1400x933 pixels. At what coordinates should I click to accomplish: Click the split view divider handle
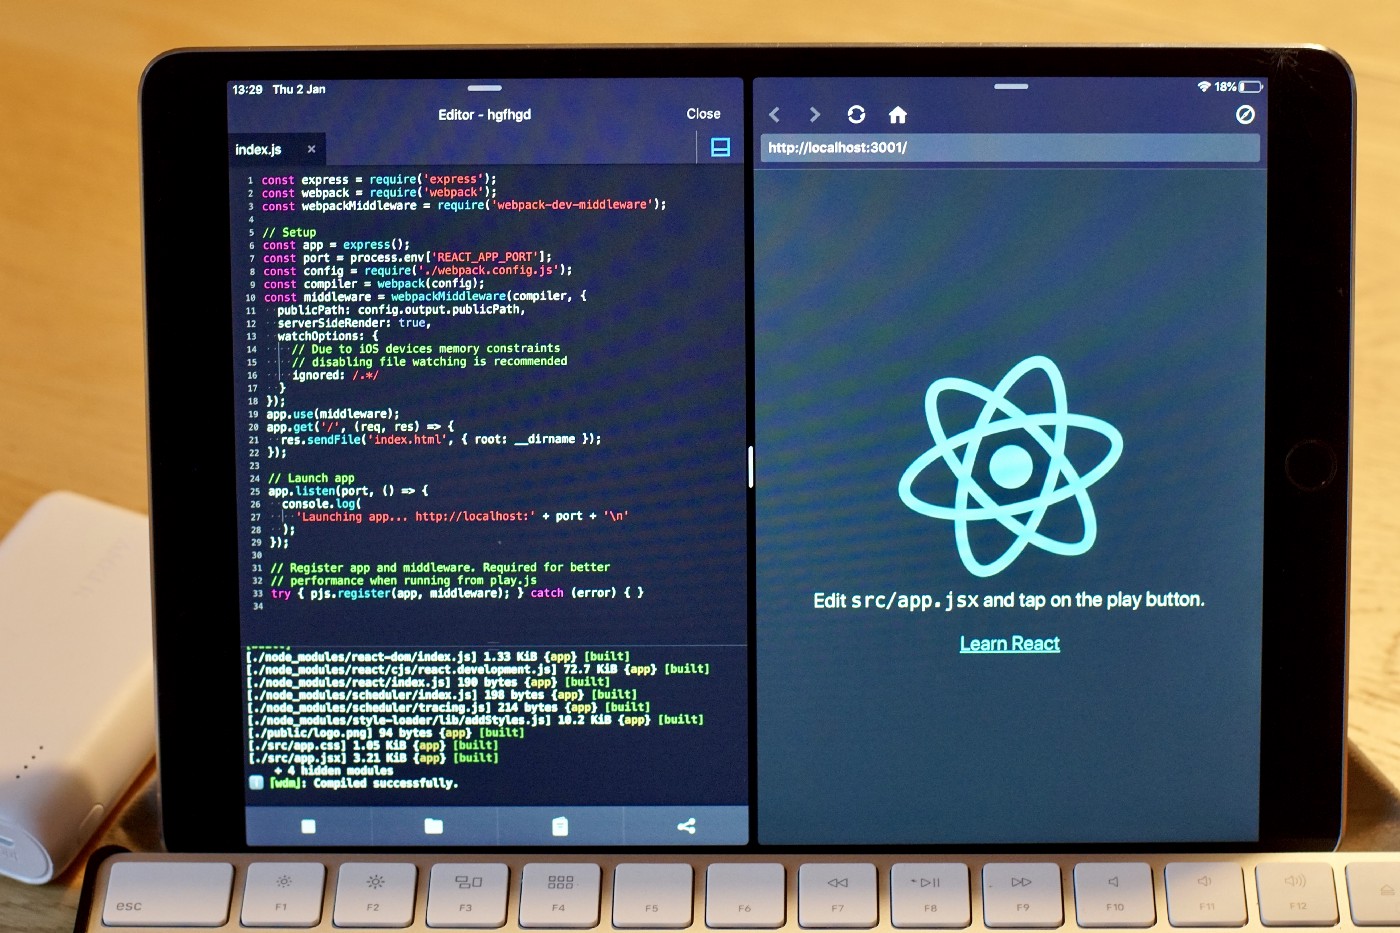point(750,466)
